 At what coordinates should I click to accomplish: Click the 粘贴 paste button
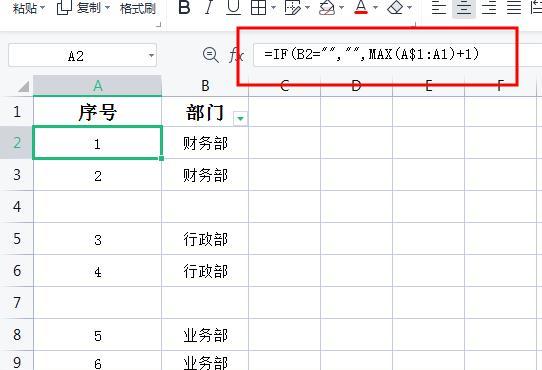(x=24, y=8)
